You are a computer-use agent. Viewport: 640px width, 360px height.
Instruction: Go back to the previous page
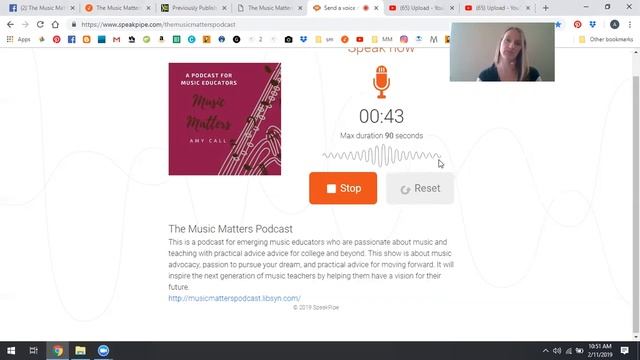click(10, 24)
